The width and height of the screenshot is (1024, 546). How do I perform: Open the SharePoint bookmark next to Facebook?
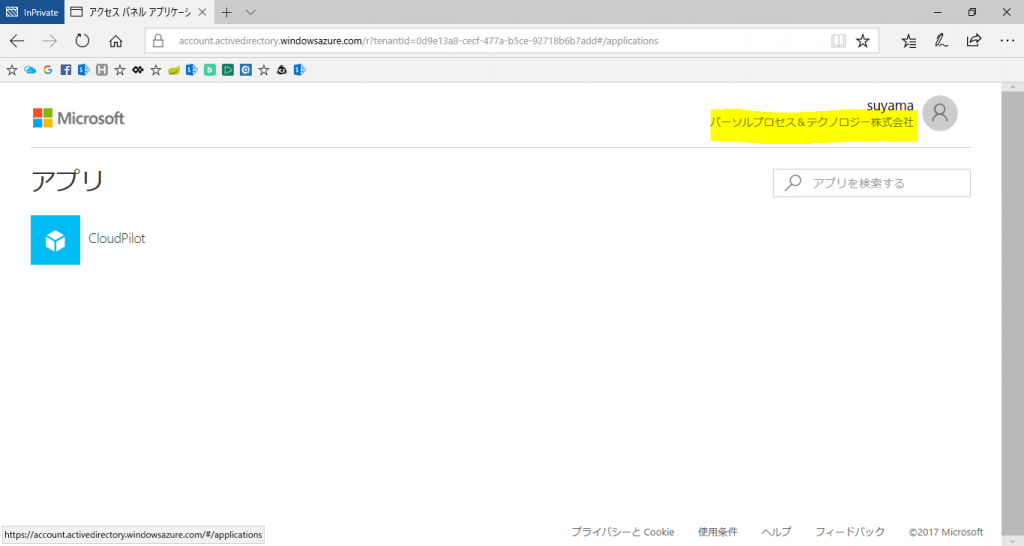(84, 70)
